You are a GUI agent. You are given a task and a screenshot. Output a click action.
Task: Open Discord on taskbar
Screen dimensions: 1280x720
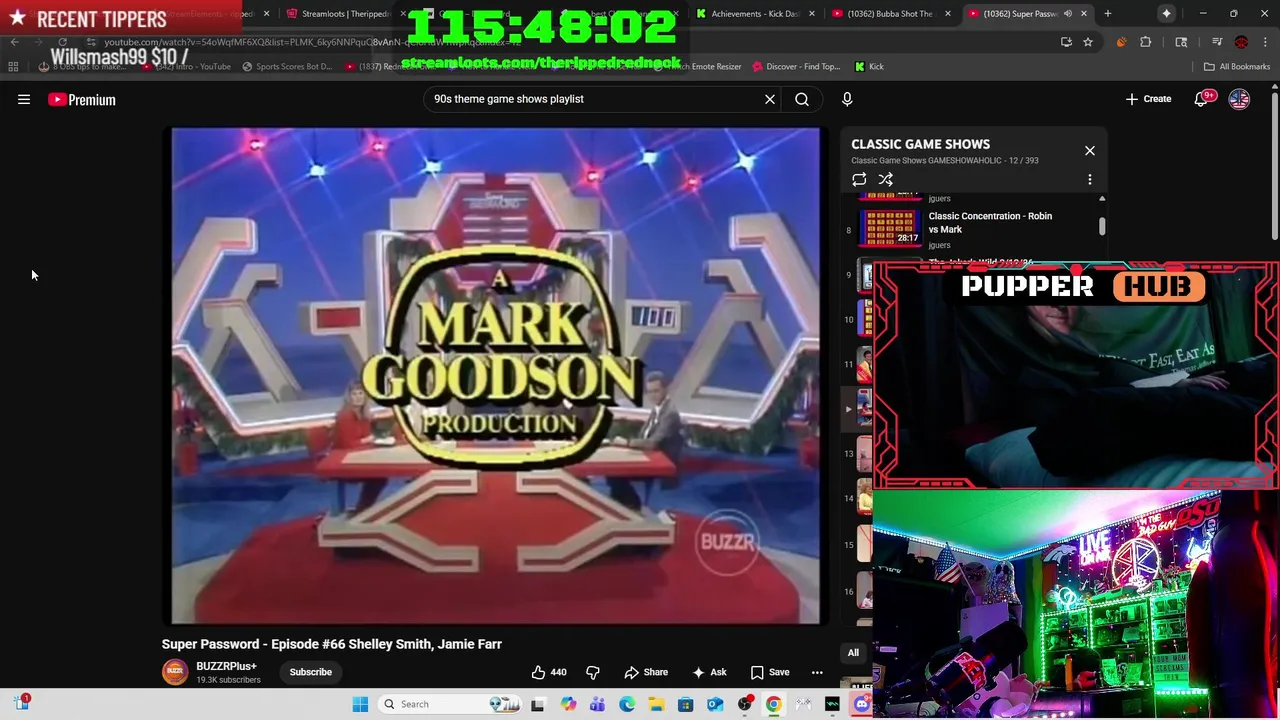[x=862, y=704]
